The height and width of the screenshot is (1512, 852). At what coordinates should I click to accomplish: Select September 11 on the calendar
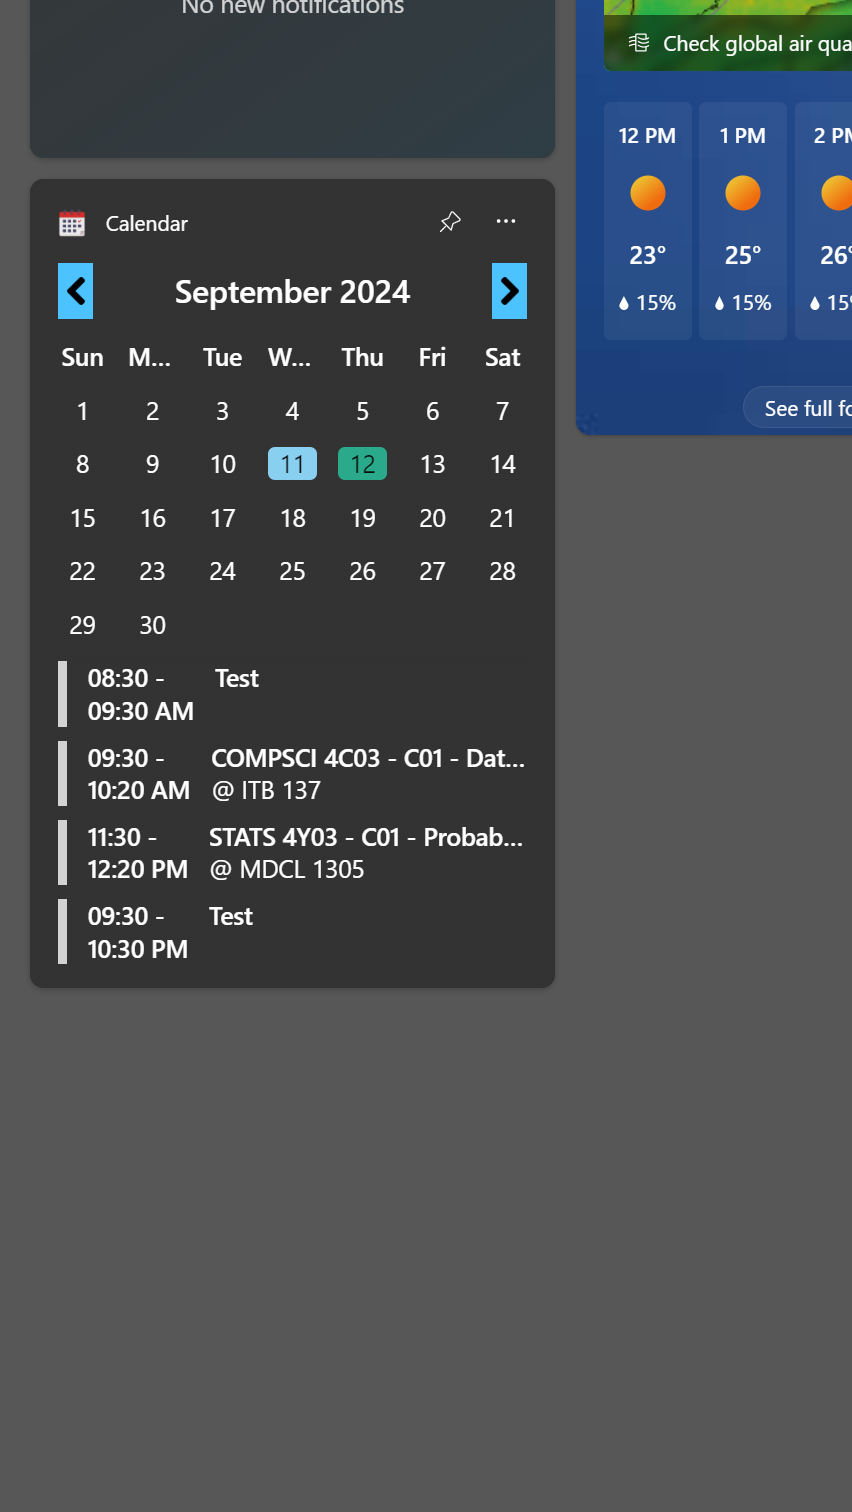pos(292,463)
